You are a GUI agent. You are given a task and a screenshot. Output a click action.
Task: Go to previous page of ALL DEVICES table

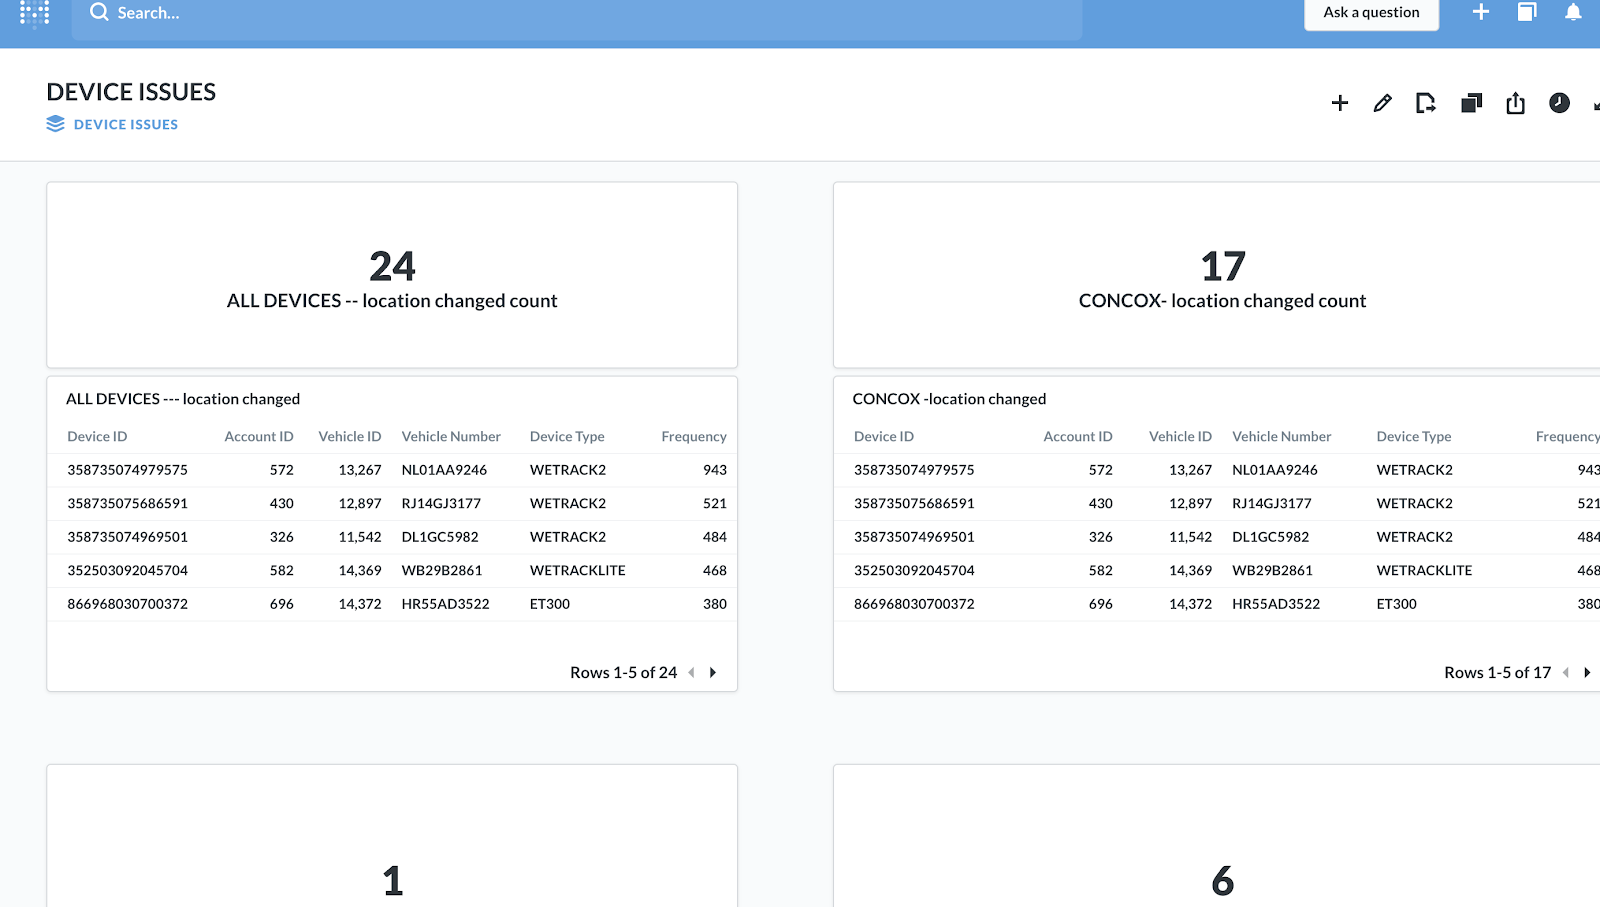(691, 673)
